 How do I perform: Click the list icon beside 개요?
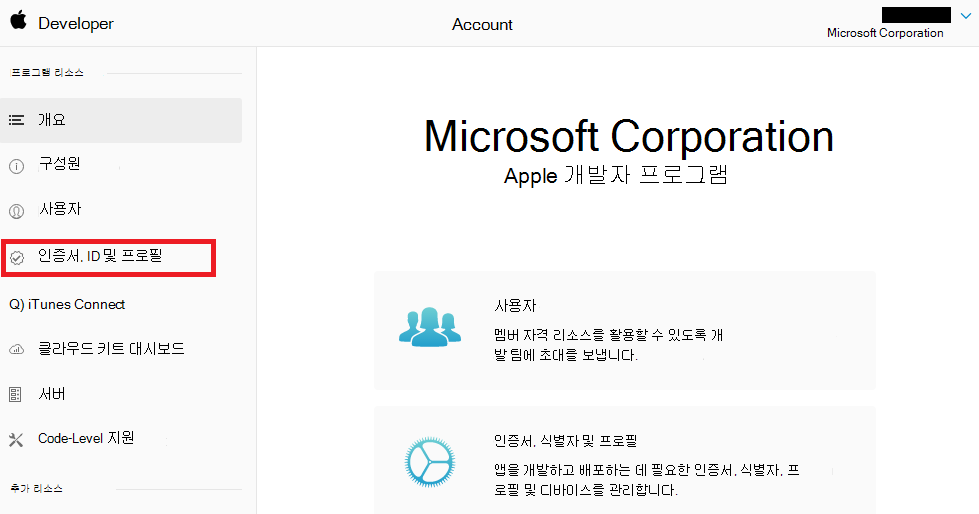(x=16, y=120)
